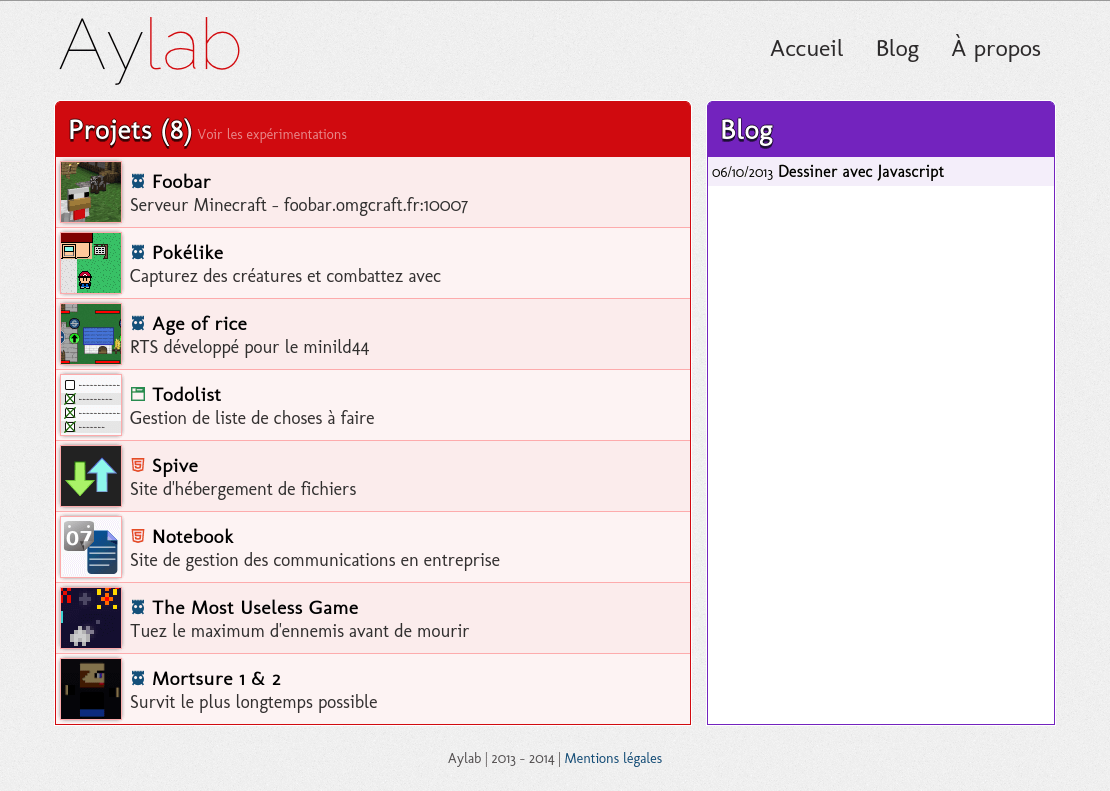Open the Spive arrows thumbnail
Screen dimensions: 1110x791
pyautogui.click(x=91, y=476)
